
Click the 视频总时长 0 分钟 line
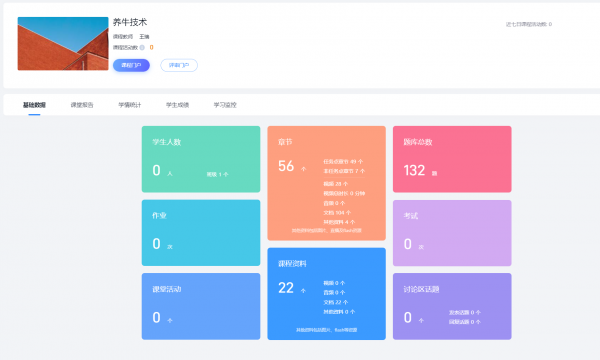point(344,194)
